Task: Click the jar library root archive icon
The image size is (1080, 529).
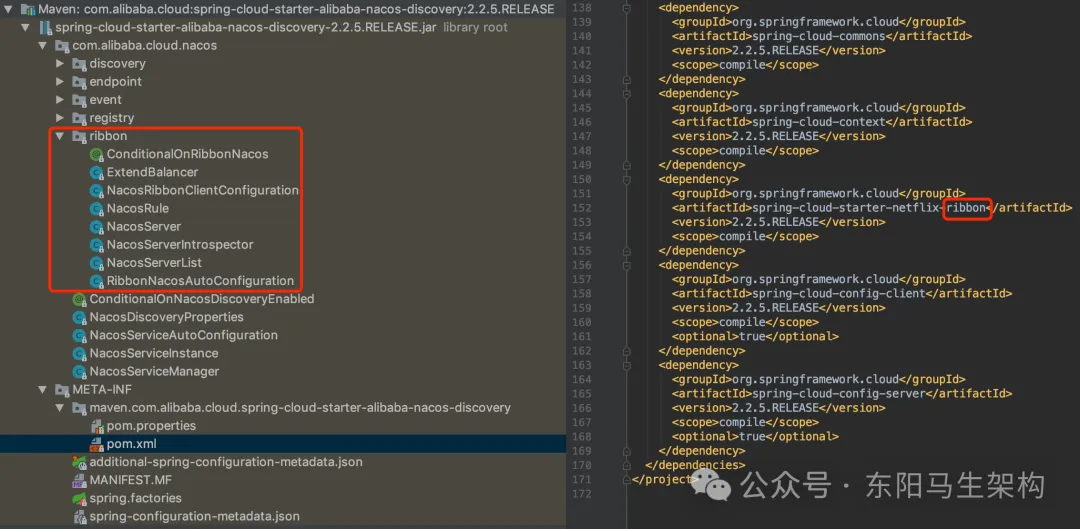Action: [x=45, y=28]
